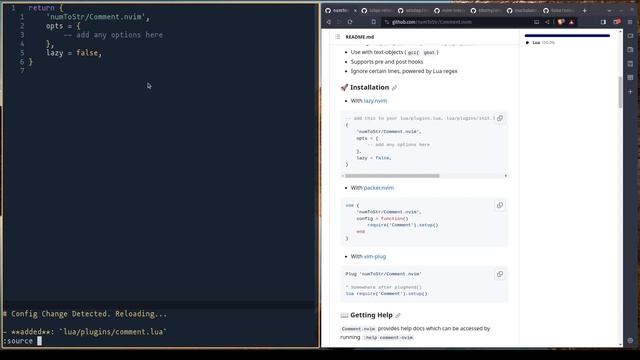Click right arrow of code block scrollbar
This screenshot has width=640, height=360.
pos(506,176)
